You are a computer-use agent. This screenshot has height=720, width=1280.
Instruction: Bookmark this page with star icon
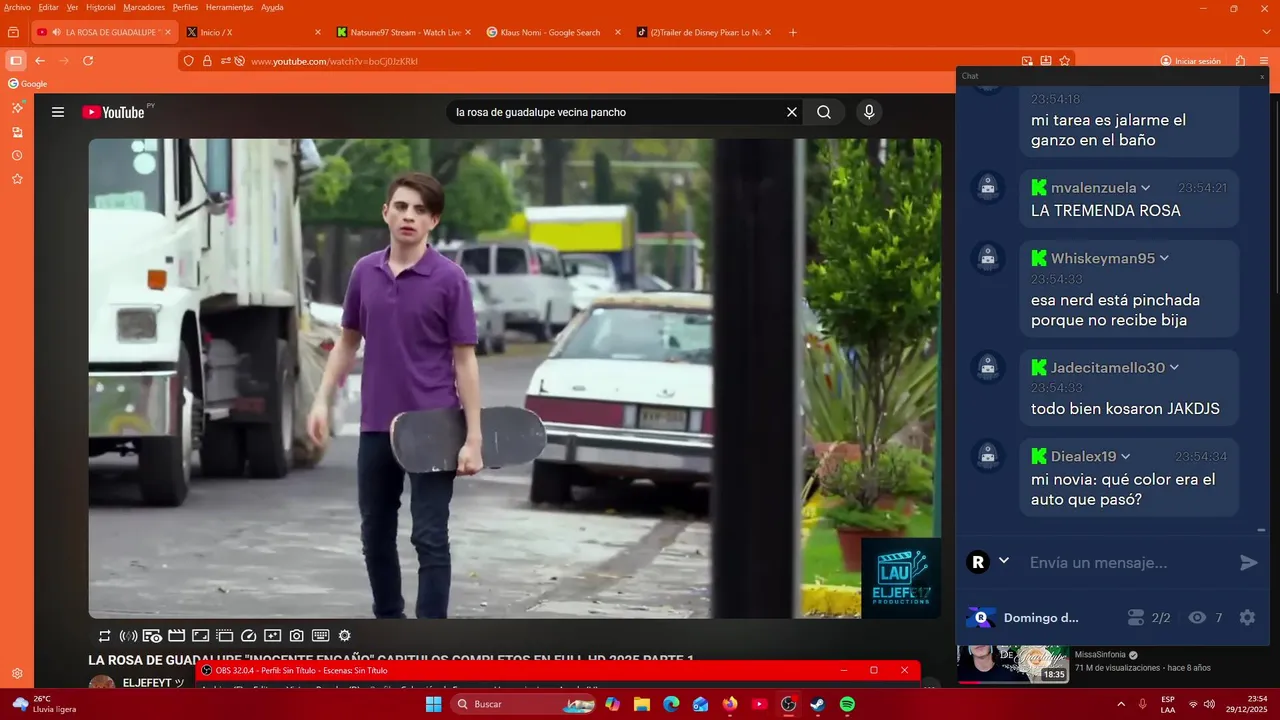(1064, 61)
